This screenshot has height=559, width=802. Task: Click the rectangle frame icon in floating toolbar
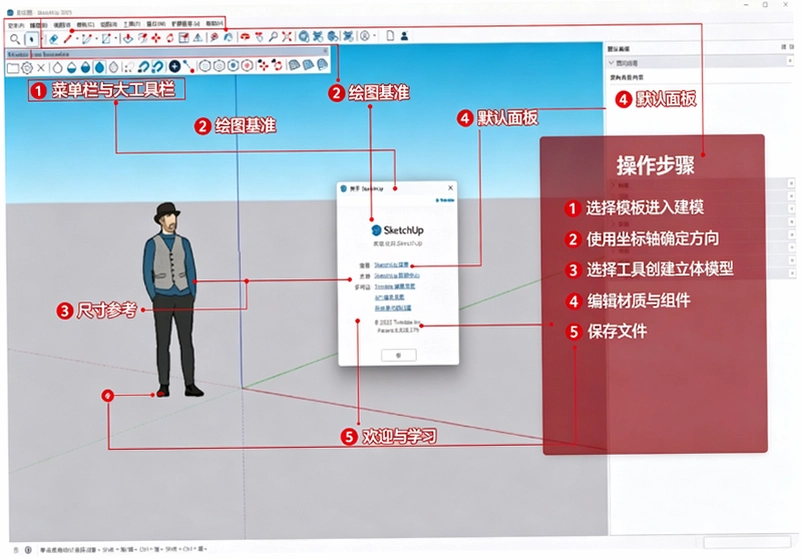(x=13, y=68)
